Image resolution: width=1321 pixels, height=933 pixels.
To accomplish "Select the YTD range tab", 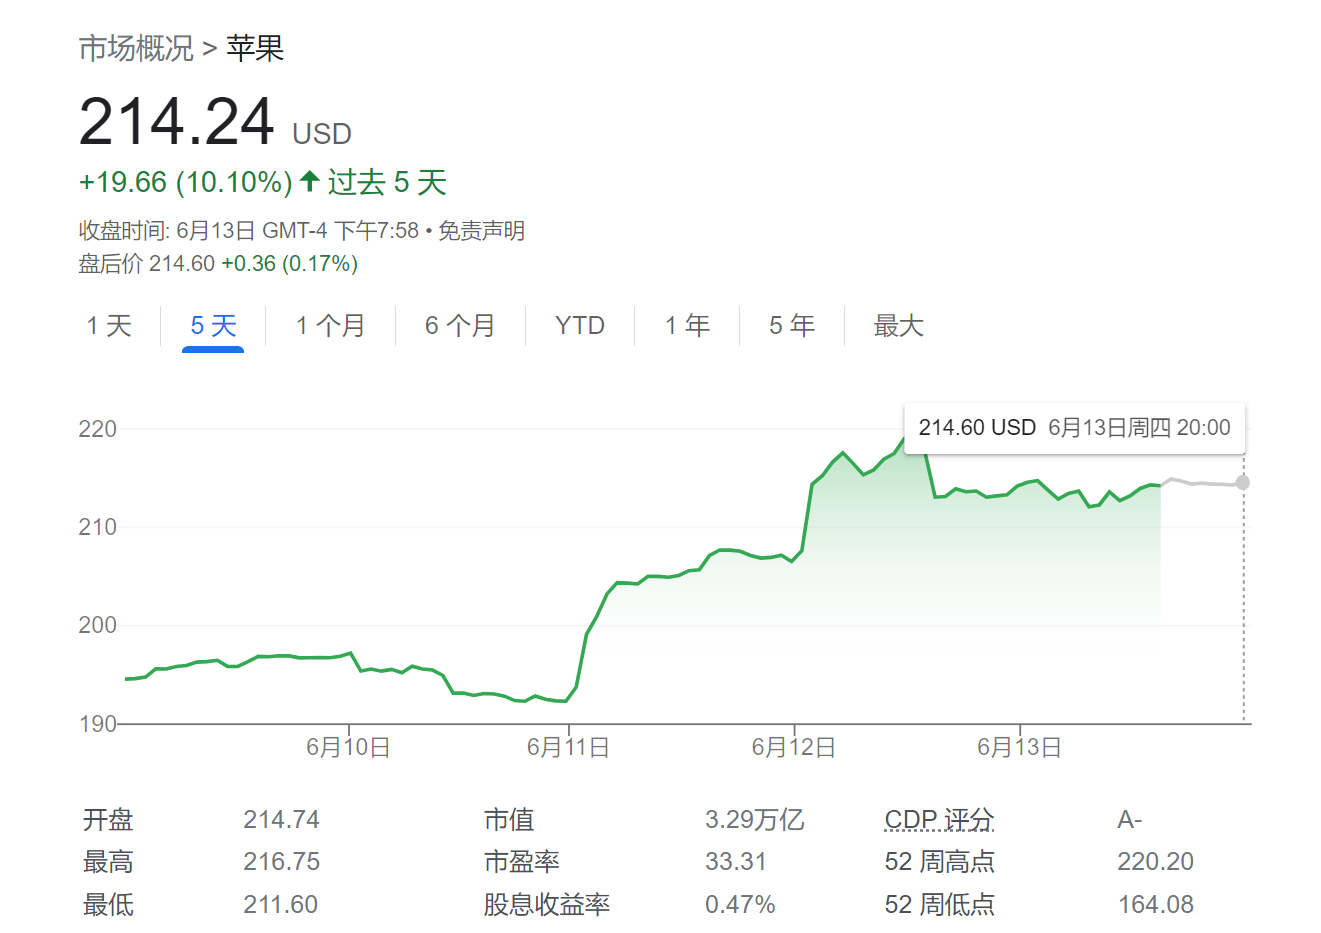I will click(580, 325).
